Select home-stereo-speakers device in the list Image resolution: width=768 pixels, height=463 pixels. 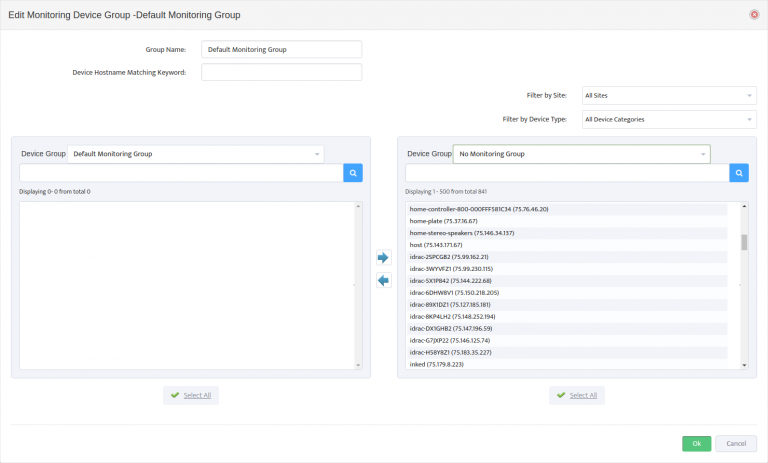coord(462,232)
